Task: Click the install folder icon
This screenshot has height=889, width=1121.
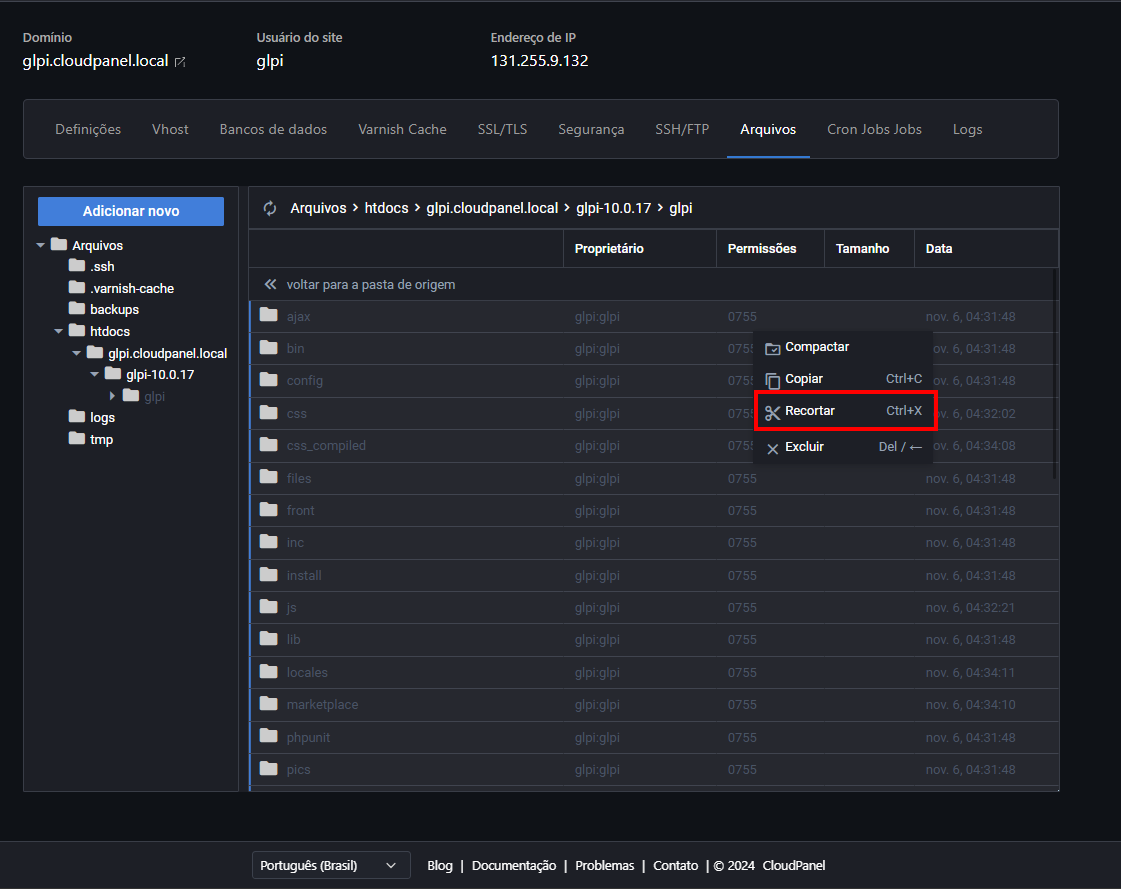Action: tap(269, 574)
